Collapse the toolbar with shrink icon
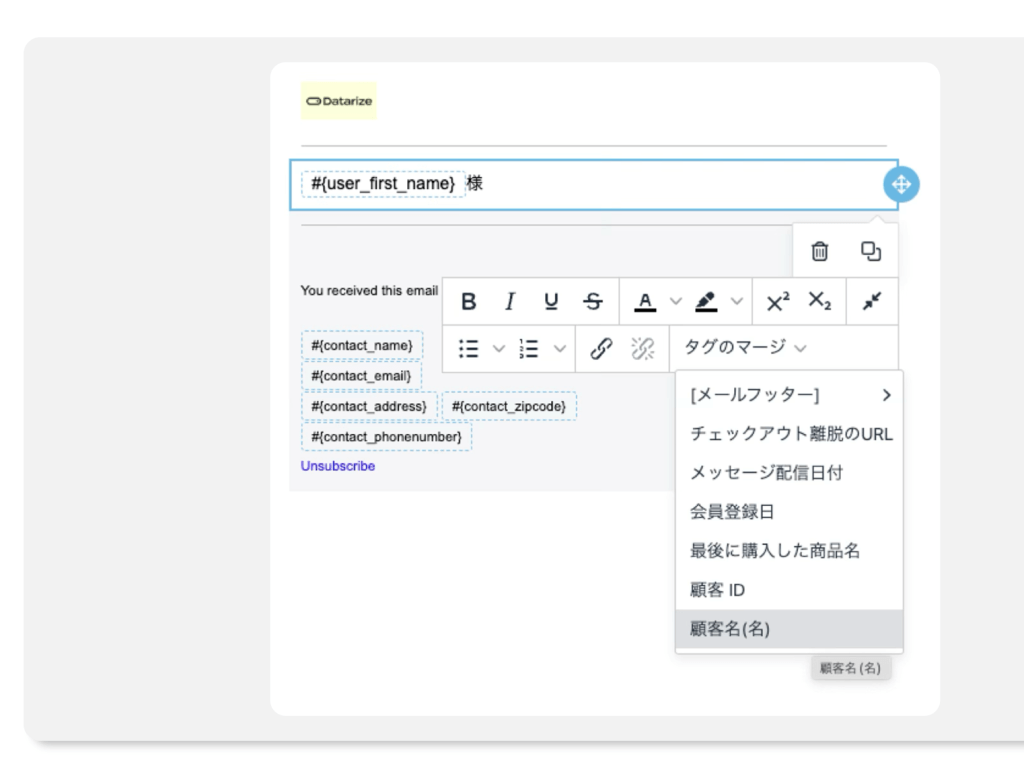This screenshot has width=1024, height=759. [x=872, y=301]
